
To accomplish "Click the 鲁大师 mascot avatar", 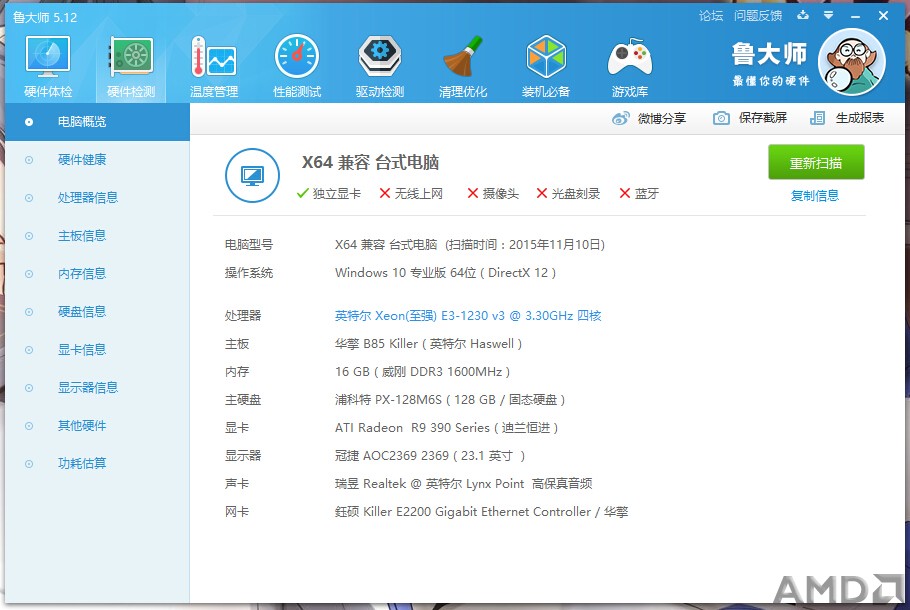I will pos(851,62).
